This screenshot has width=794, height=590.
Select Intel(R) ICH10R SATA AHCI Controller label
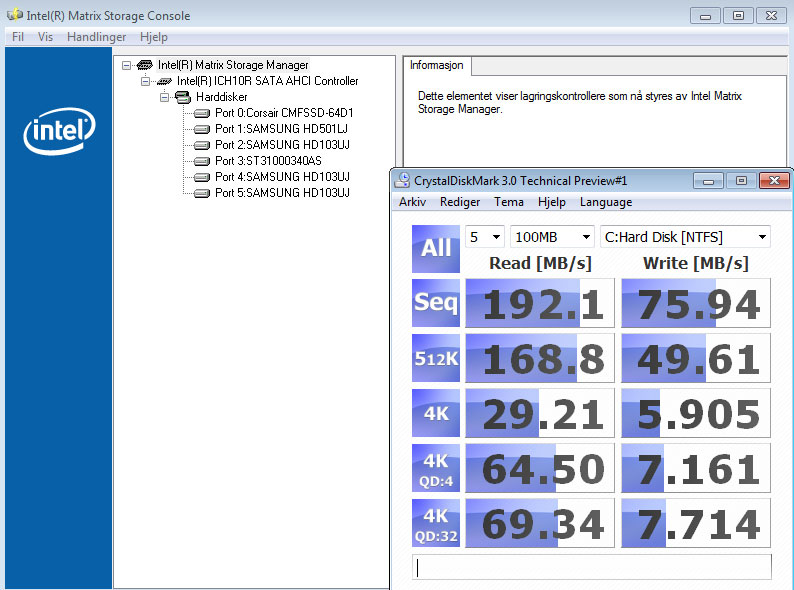tap(267, 81)
